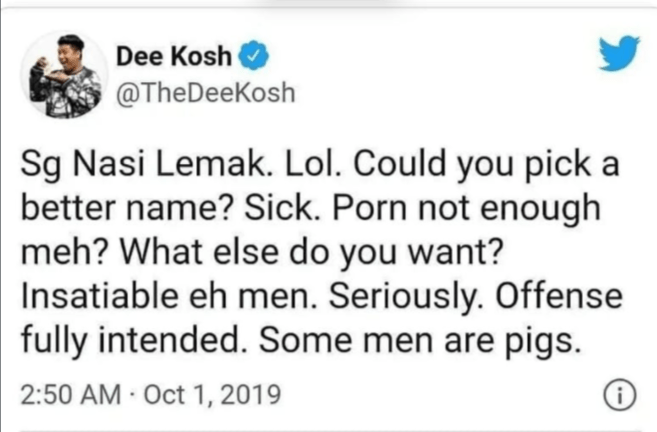The width and height of the screenshot is (657, 432).
Task: Click the Oct 1, 2019 date
Action: point(212,395)
